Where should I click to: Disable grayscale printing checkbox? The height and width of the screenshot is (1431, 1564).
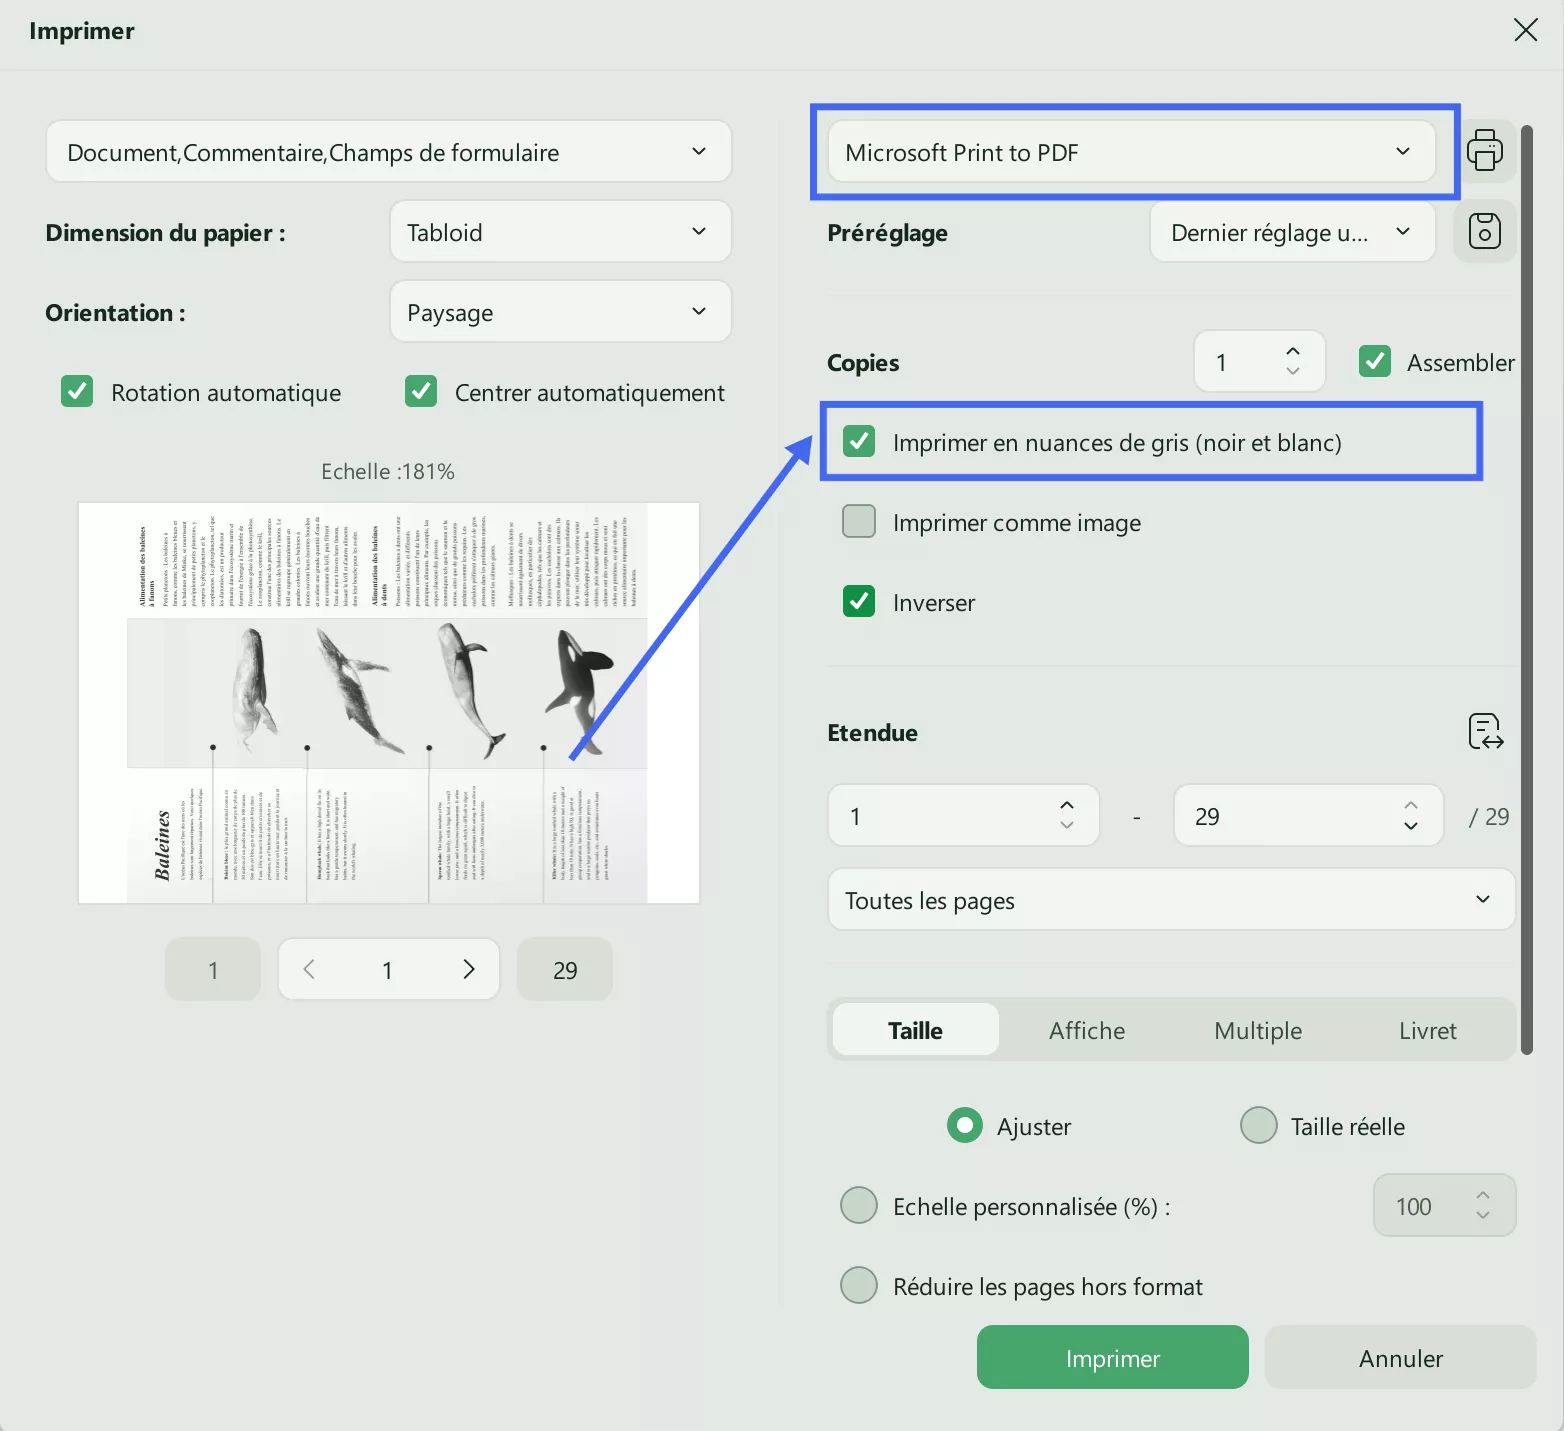[x=859, y=441]
